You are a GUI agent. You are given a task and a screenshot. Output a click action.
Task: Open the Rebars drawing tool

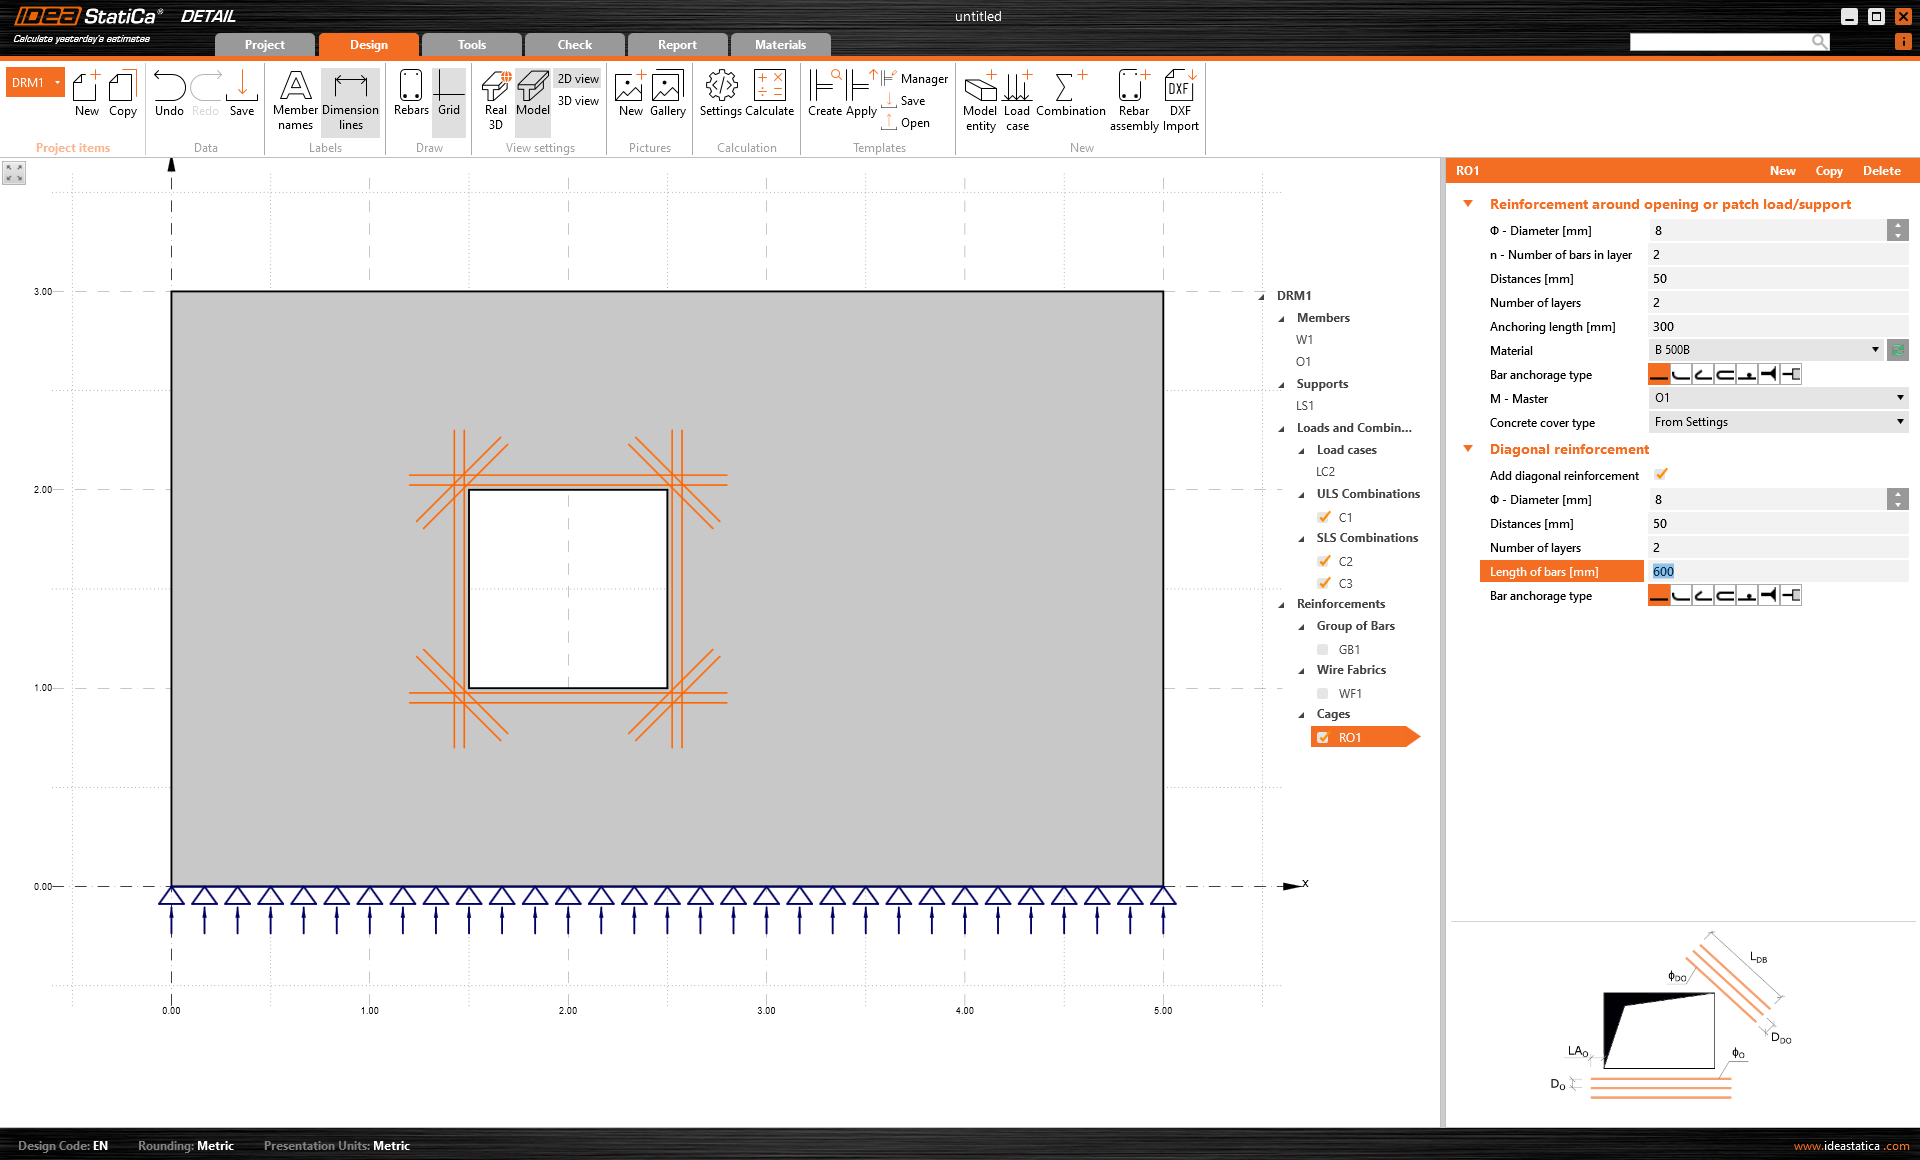click(x=410, y=97)
